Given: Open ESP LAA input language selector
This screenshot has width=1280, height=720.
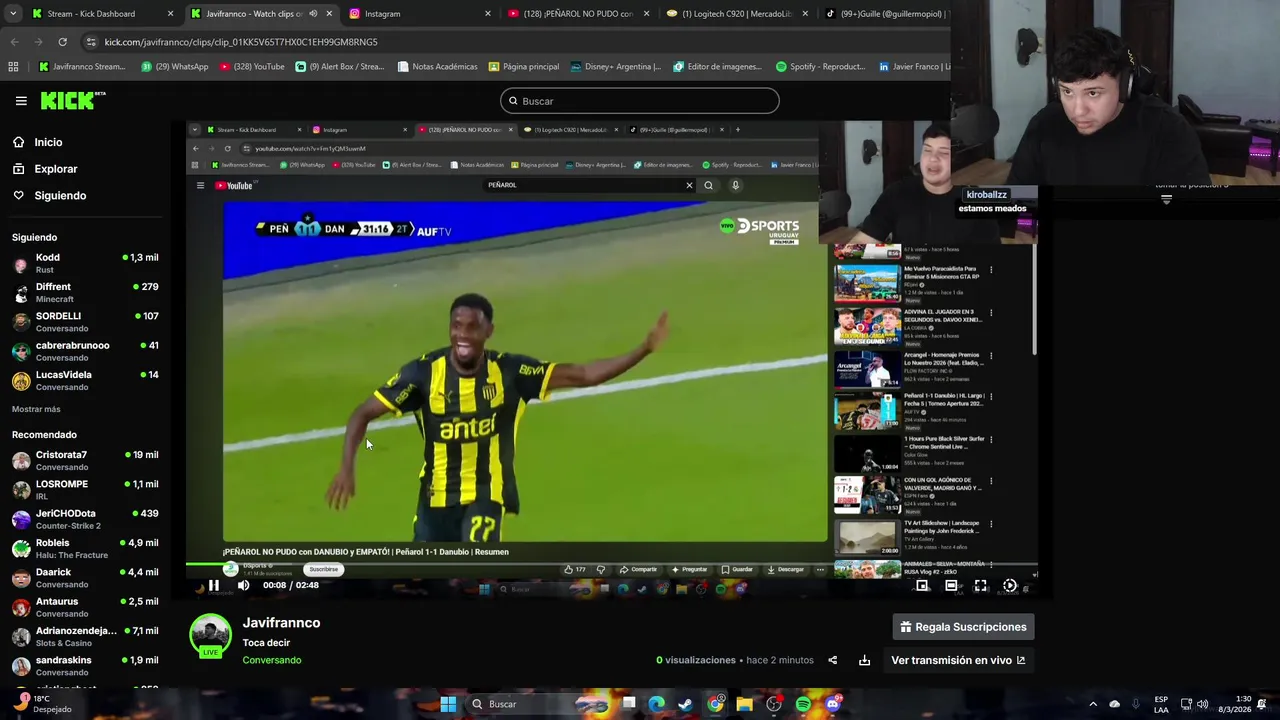Looking at the screenshot, I should pos(1161,704).
